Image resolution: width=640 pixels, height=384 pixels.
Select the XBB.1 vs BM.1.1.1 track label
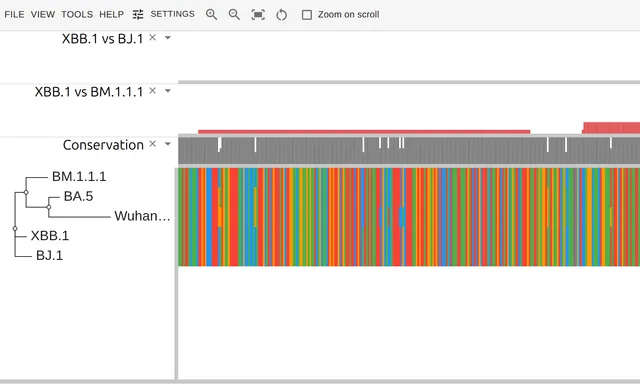(x=89, y=92)
